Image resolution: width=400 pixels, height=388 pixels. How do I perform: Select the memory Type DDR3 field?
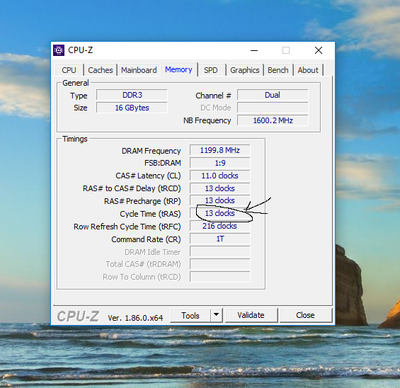tap(132, 95)
